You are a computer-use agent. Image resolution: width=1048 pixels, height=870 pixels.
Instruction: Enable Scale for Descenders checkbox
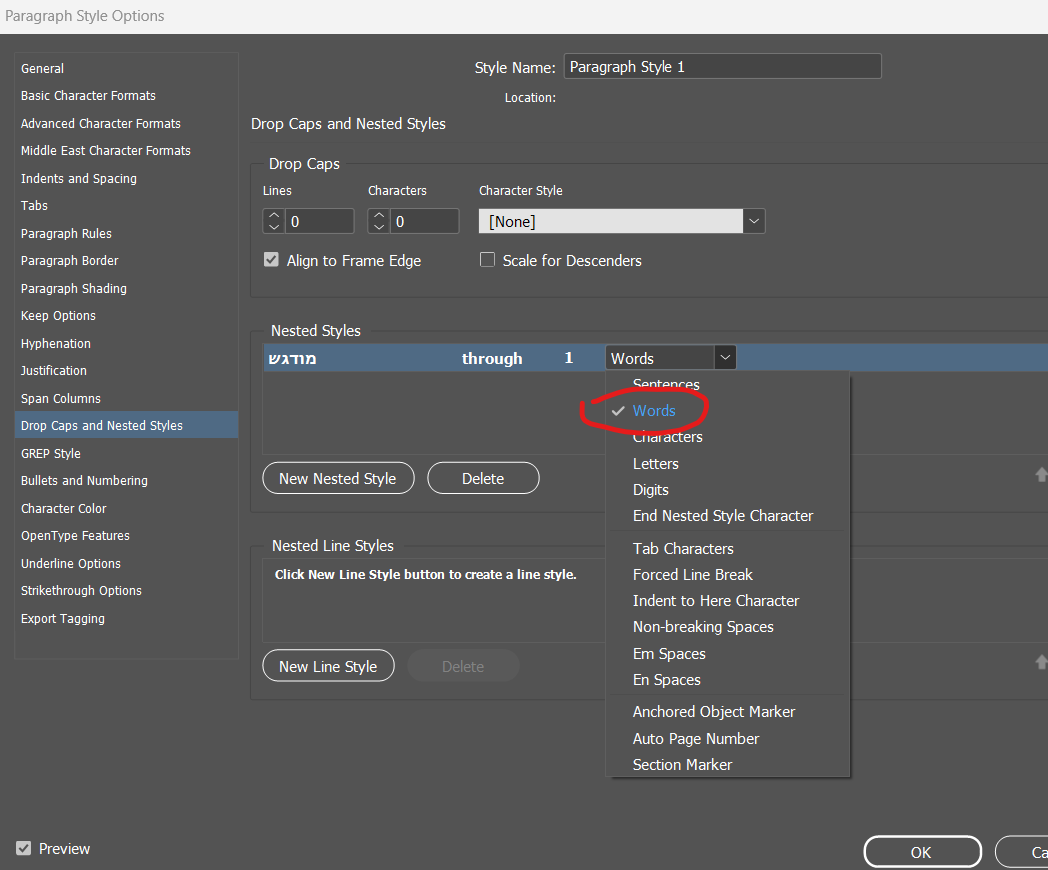pos(487,260)
